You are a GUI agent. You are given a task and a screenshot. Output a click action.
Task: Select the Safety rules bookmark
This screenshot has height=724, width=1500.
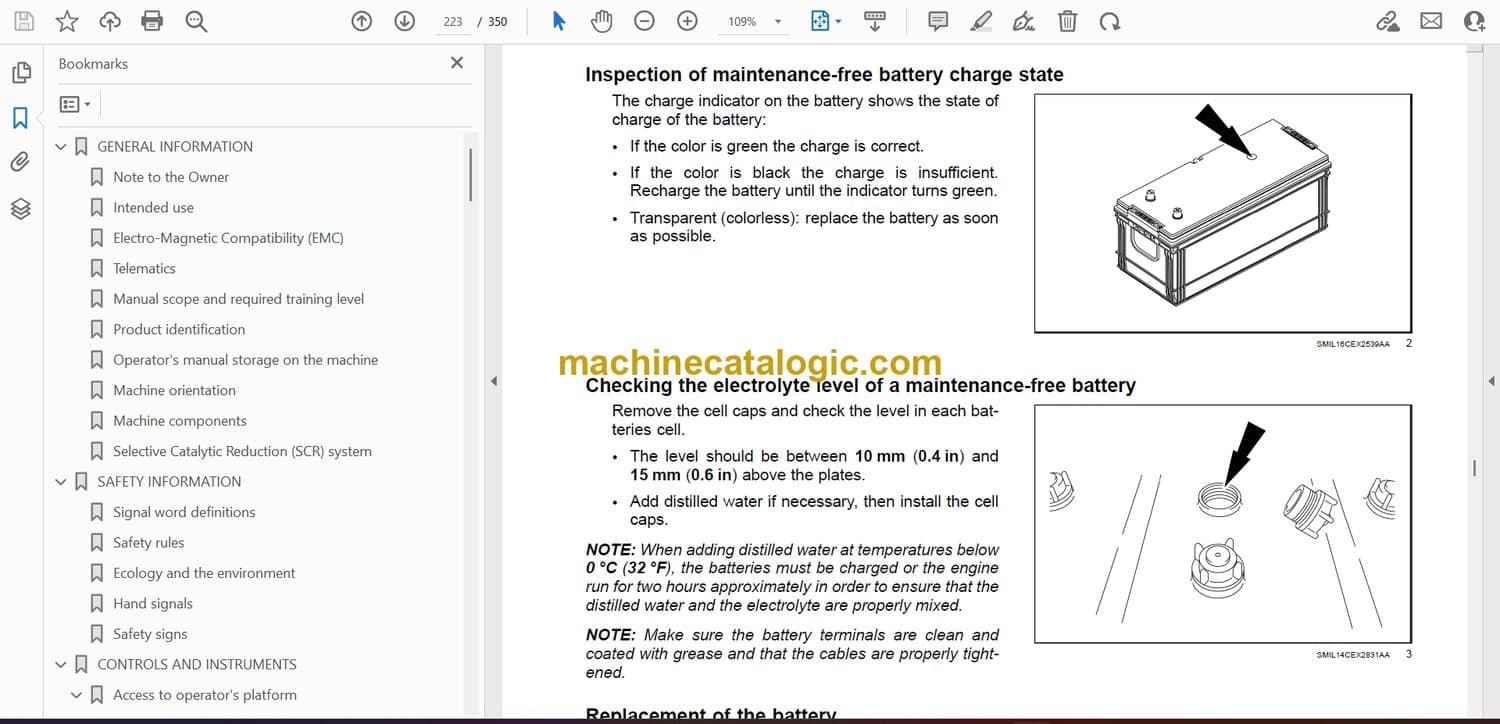pos(148,543)
